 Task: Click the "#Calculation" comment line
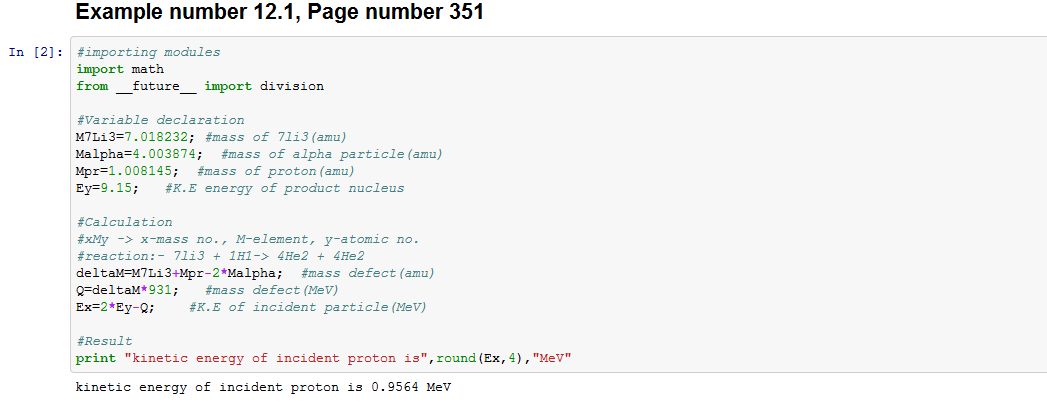pyautogui.click(x=124, y=222)
